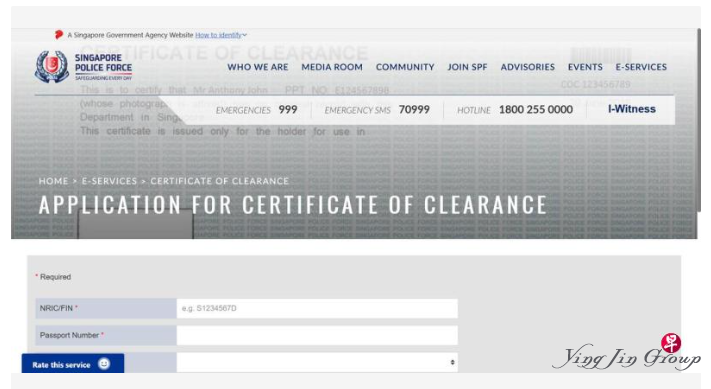Click the Singapore Police Force crest logo
The image size is (711, 389).
coord(52,67)
